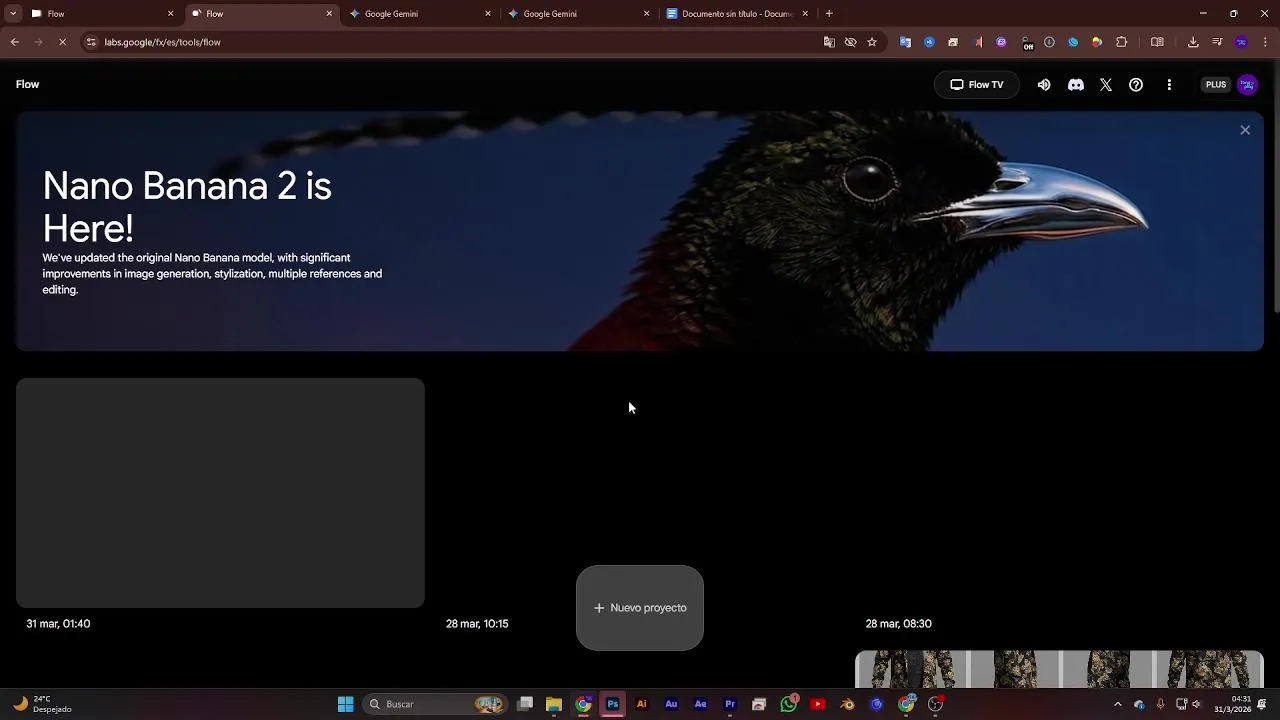Switch to the Documento sin título tab

[x=737, y=14]
